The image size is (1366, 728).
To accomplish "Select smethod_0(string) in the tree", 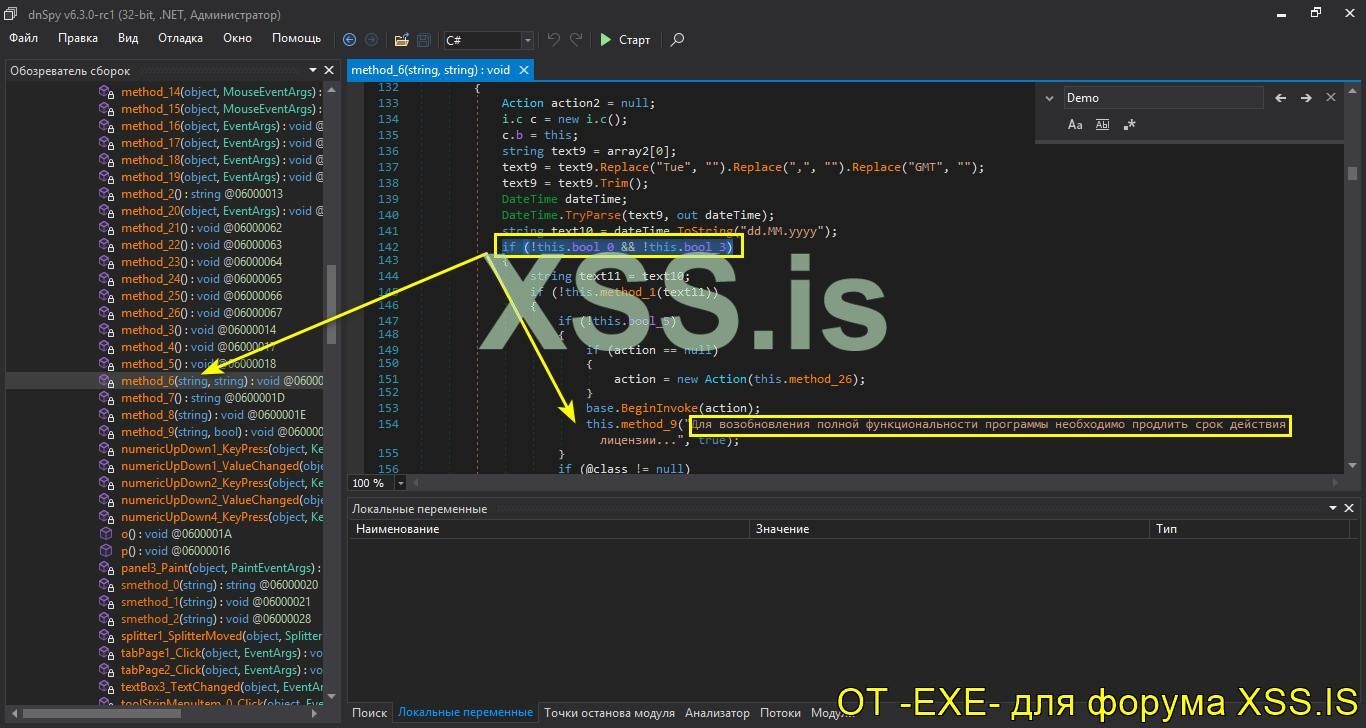I will point(219,585).
